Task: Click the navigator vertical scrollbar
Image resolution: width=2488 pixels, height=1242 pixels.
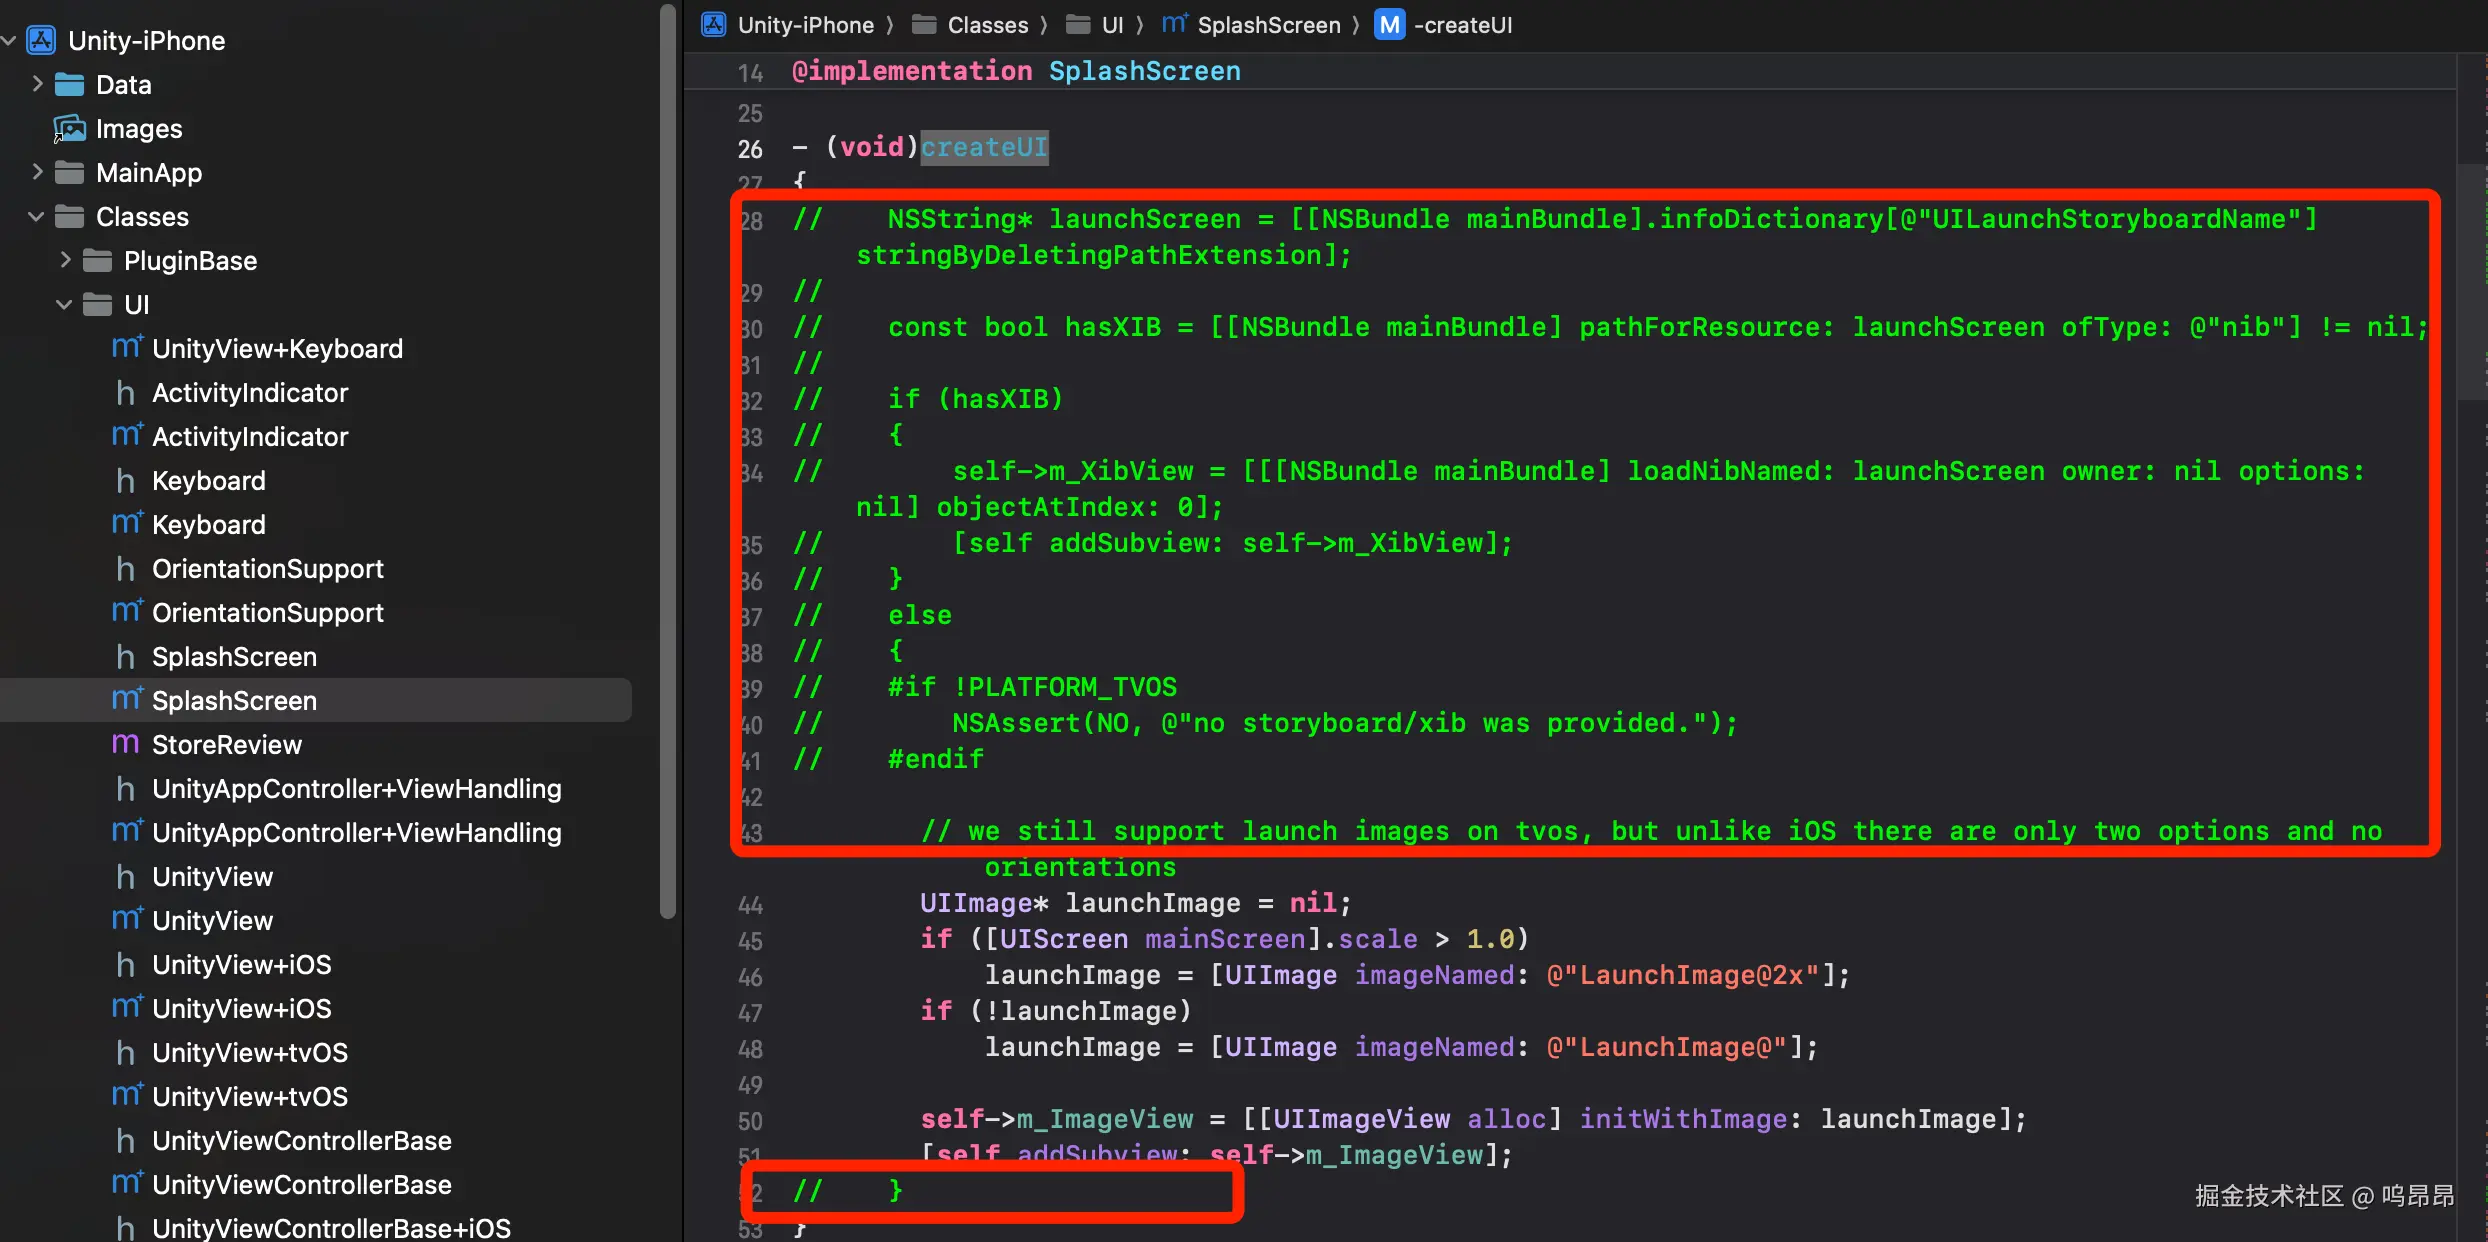Action: click(668, 460)
